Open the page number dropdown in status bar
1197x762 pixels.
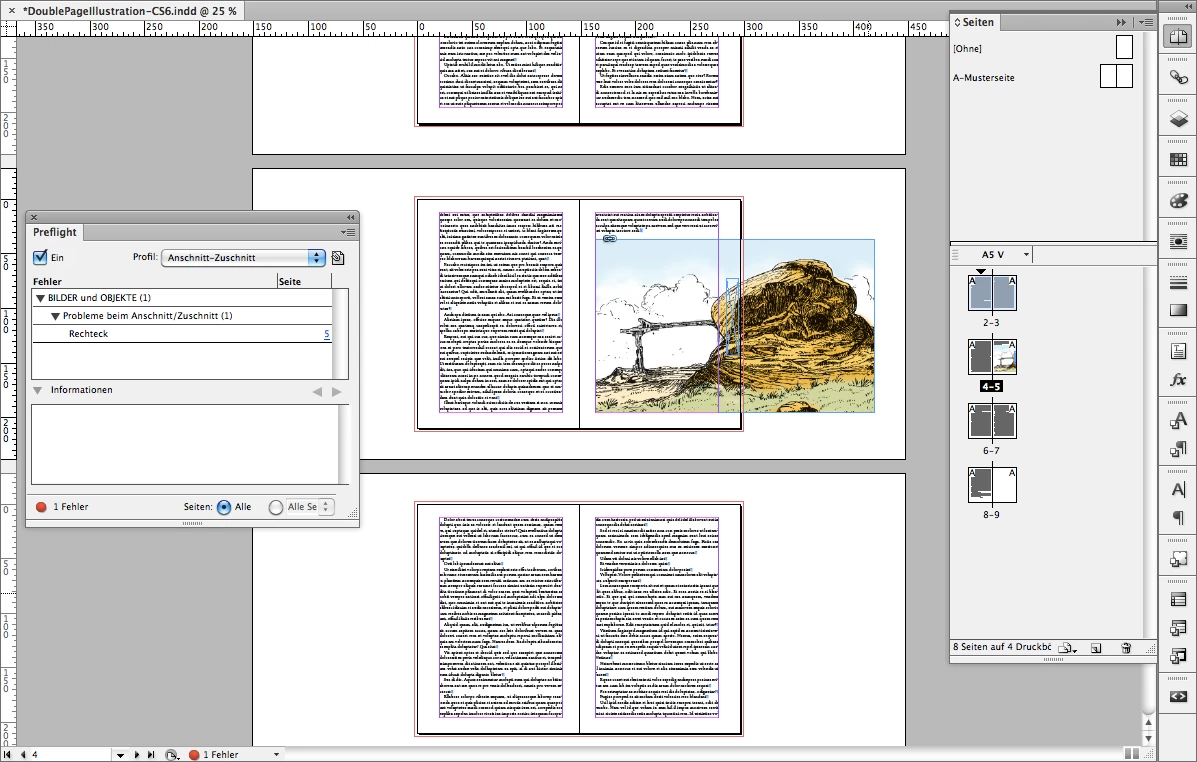(120, 755)
